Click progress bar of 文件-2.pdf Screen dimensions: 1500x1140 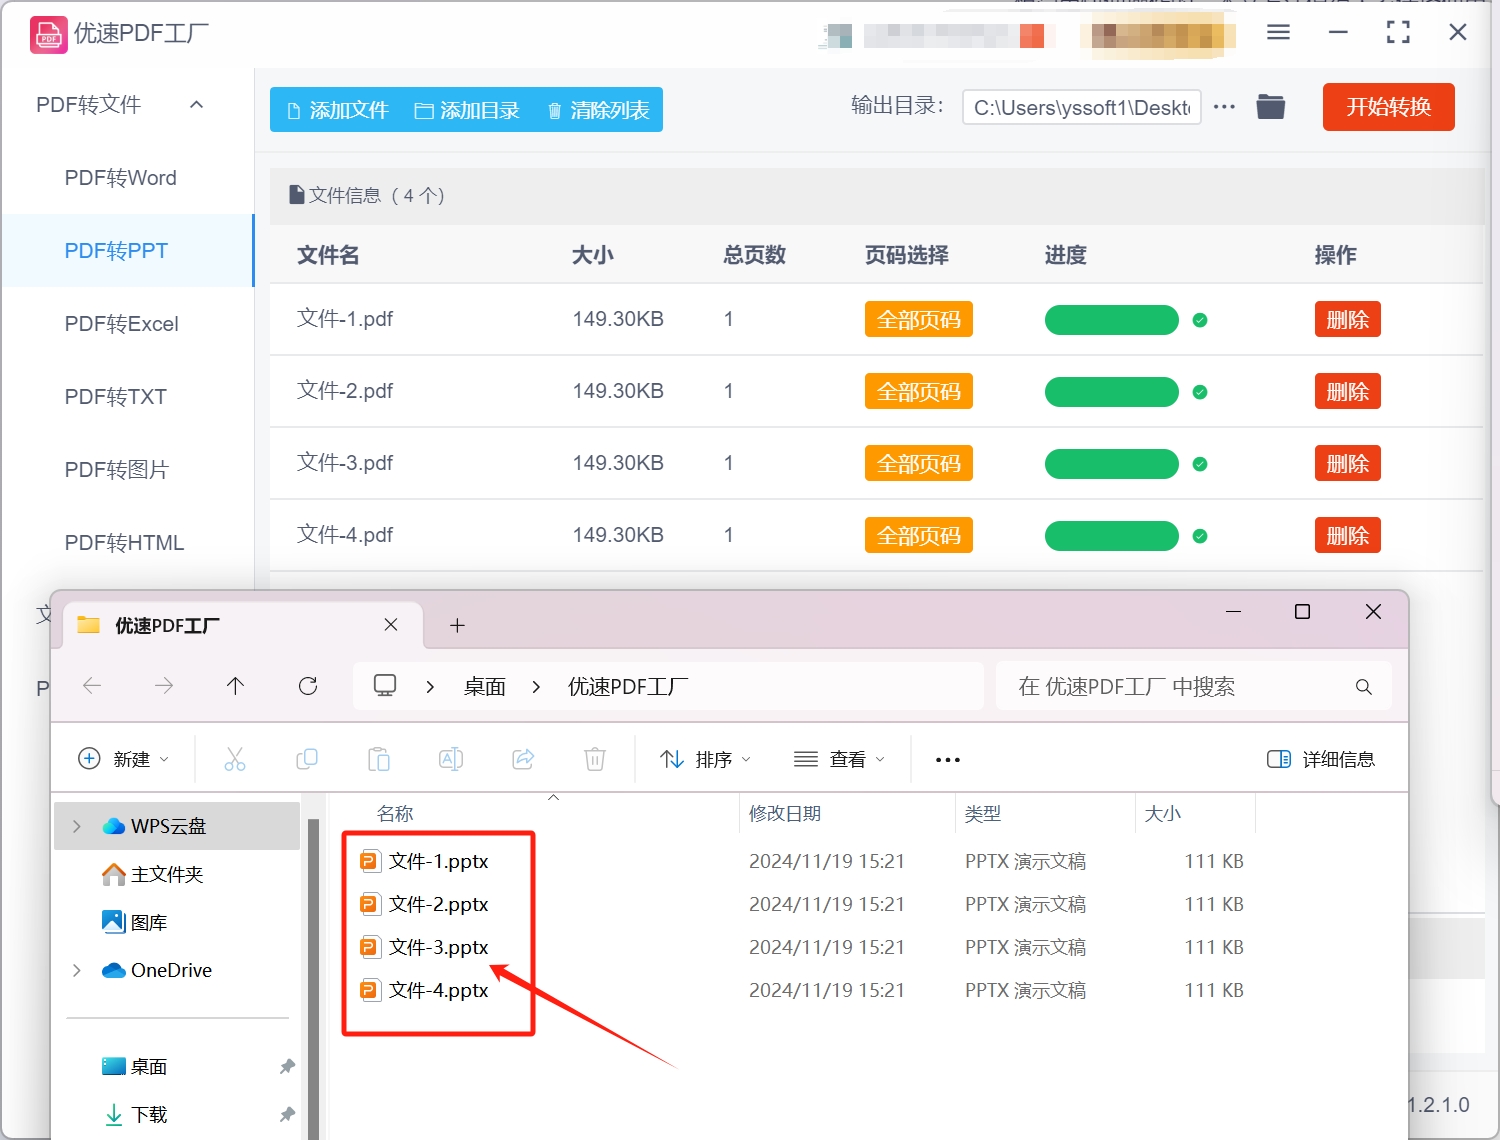[1111, 392]
